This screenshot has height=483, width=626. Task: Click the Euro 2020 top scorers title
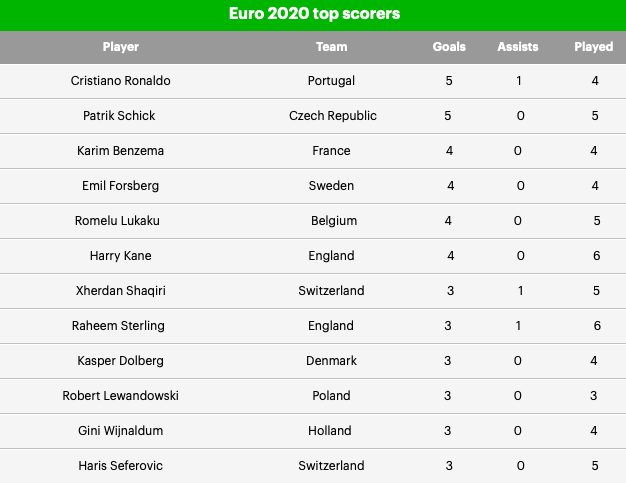[313, 15]
